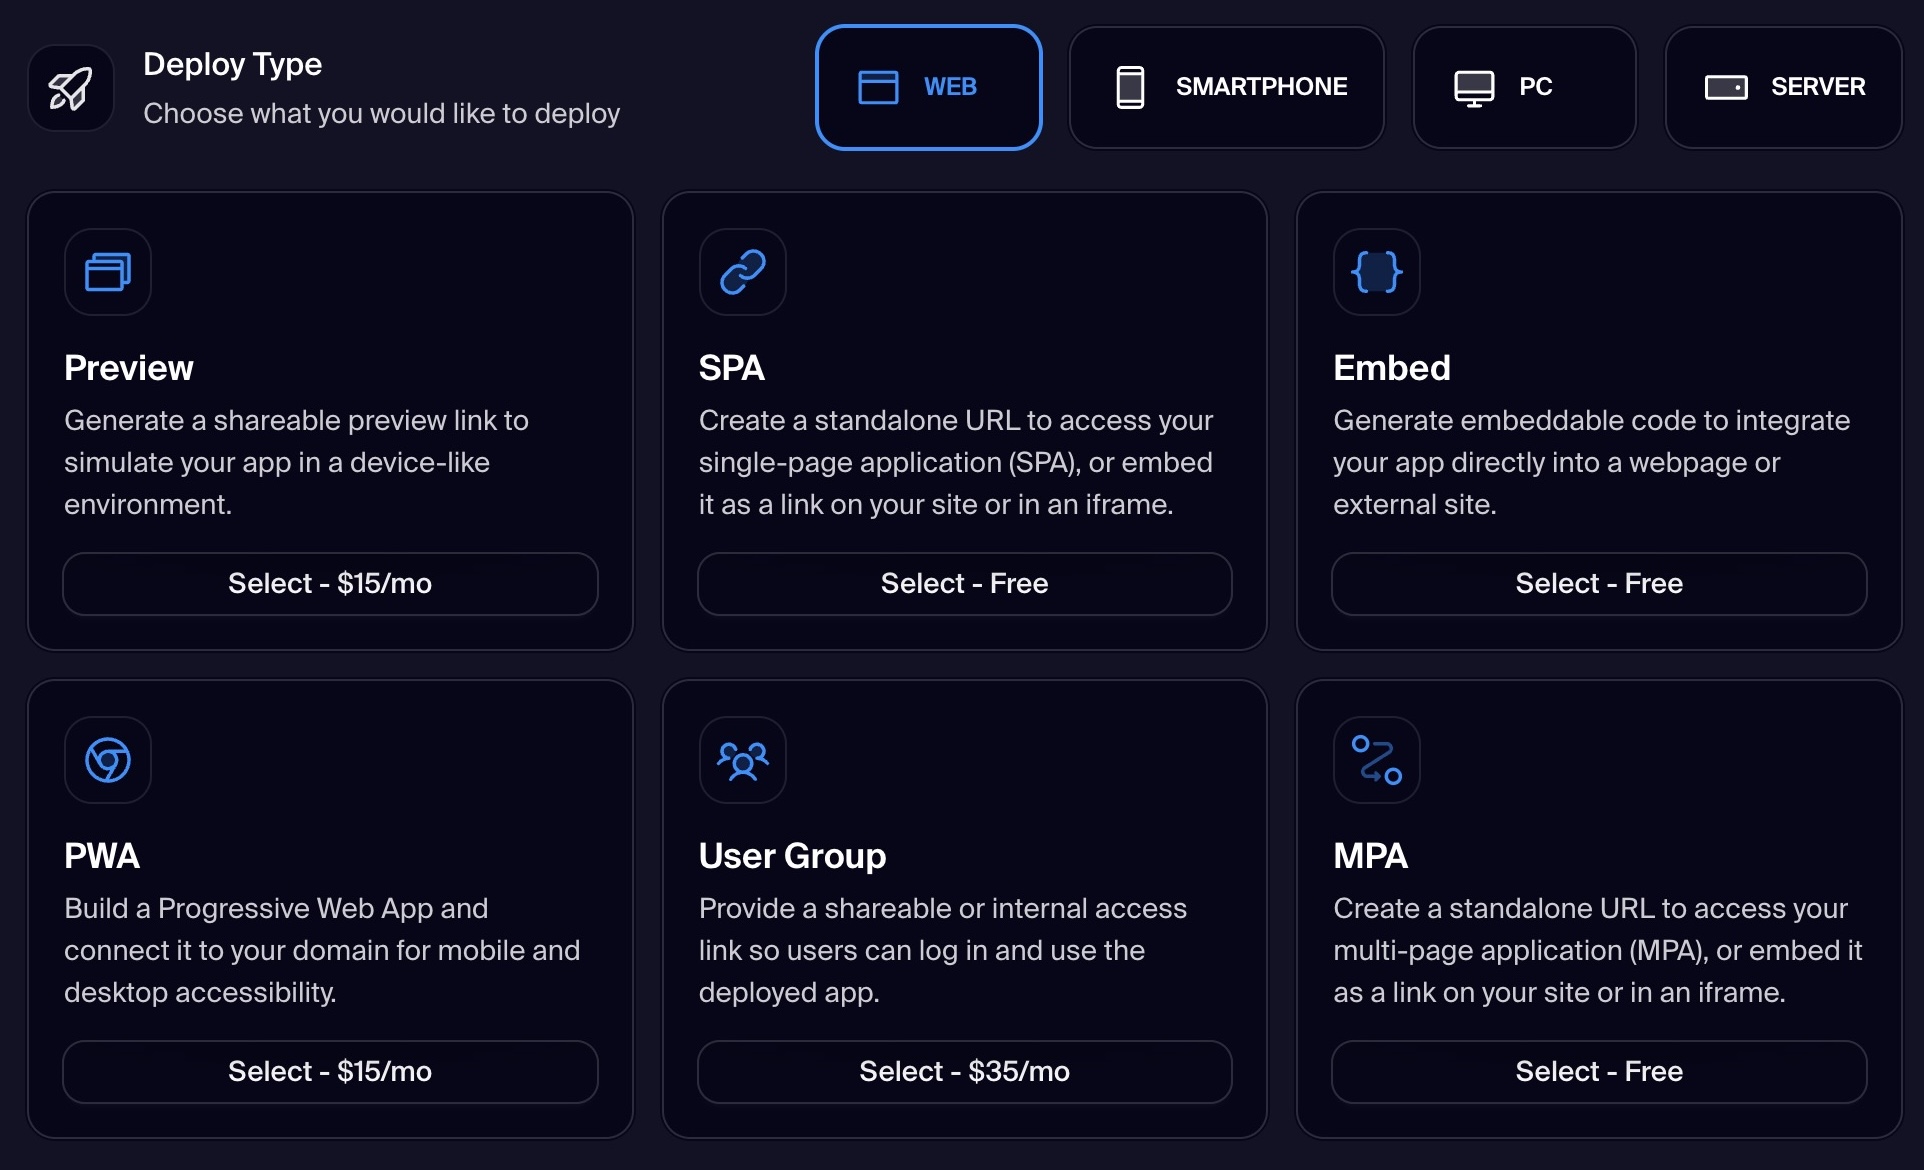Image resolution: width=1924 pixels, height=1170 pixels.
Task: Select the free SPA deployment
Action: pyautogui.click(x=964, y=584)
